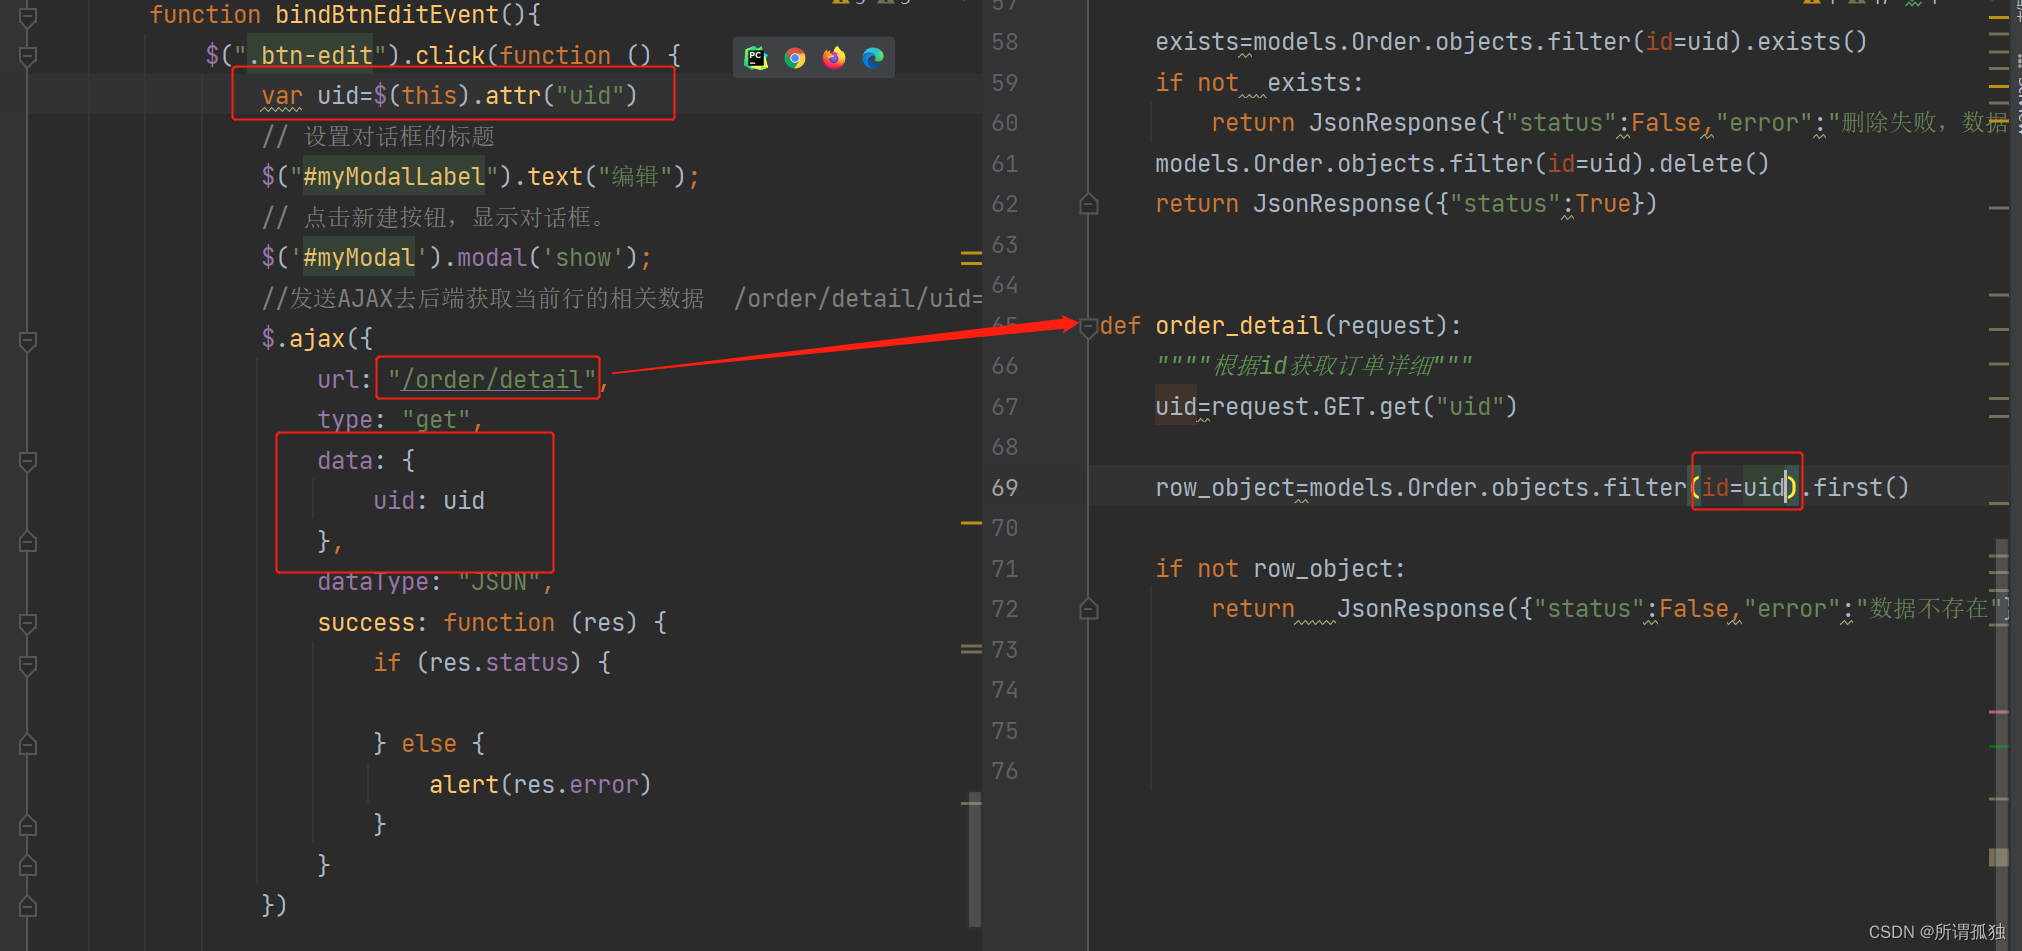Collapse def order_detail function fold marker

click(1089, 327)
